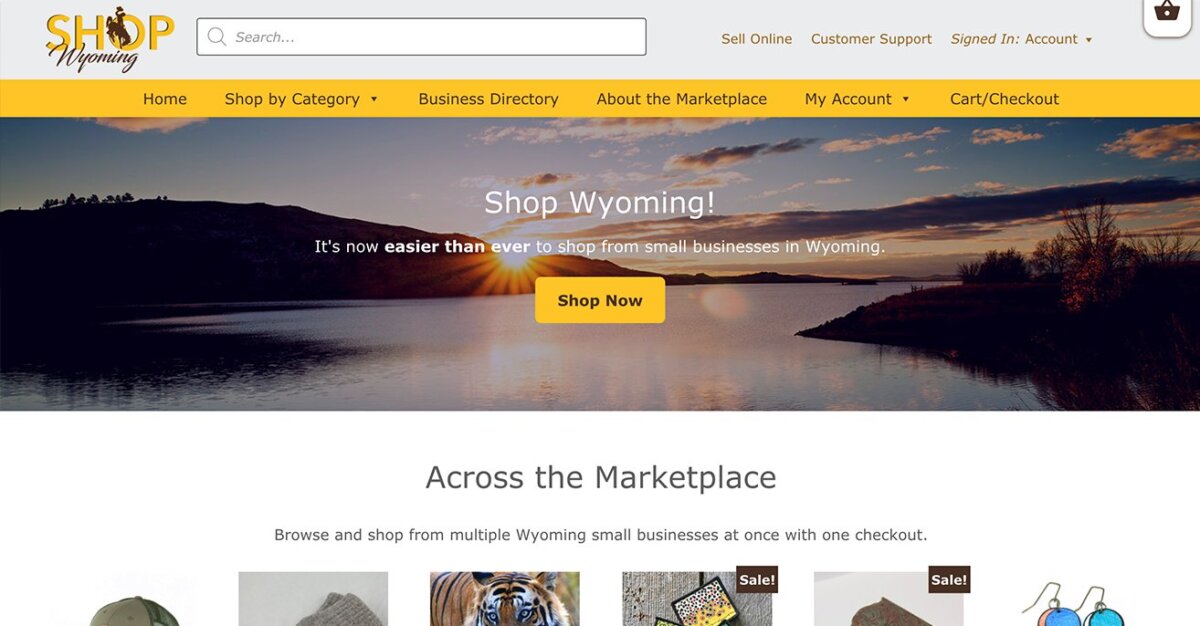This screenshot has width=1200, height=626.
Task: Open About the Marketplace
Action: tap(682, 99)
